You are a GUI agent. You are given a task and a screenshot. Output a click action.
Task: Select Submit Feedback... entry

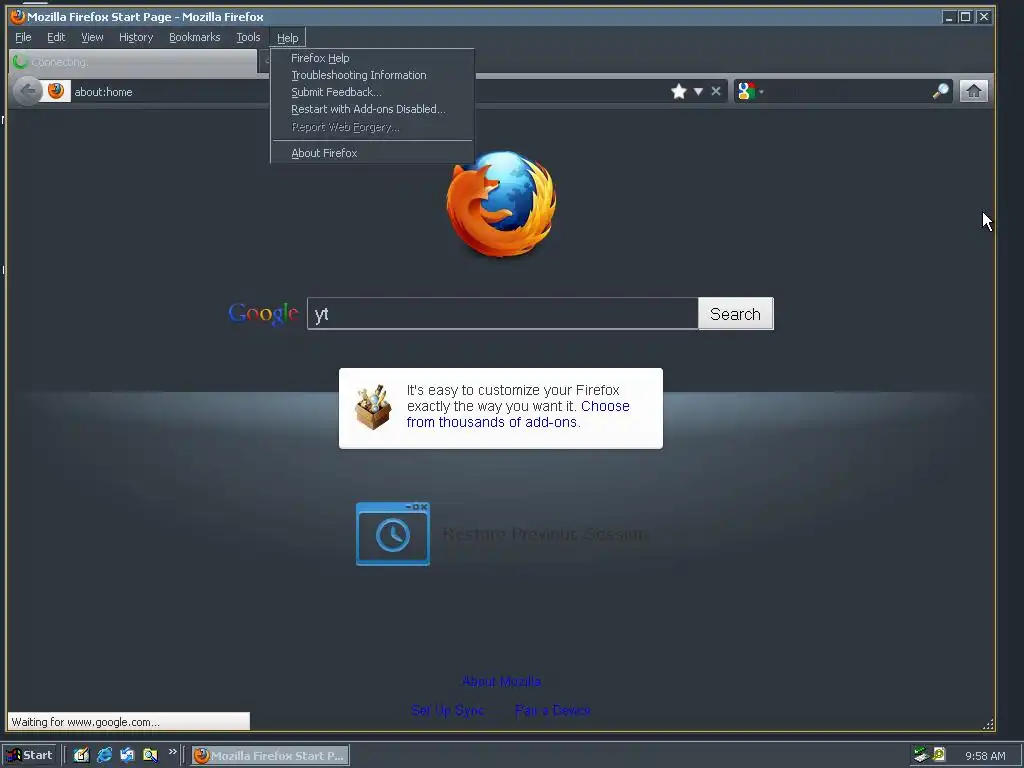click(372, 92)
